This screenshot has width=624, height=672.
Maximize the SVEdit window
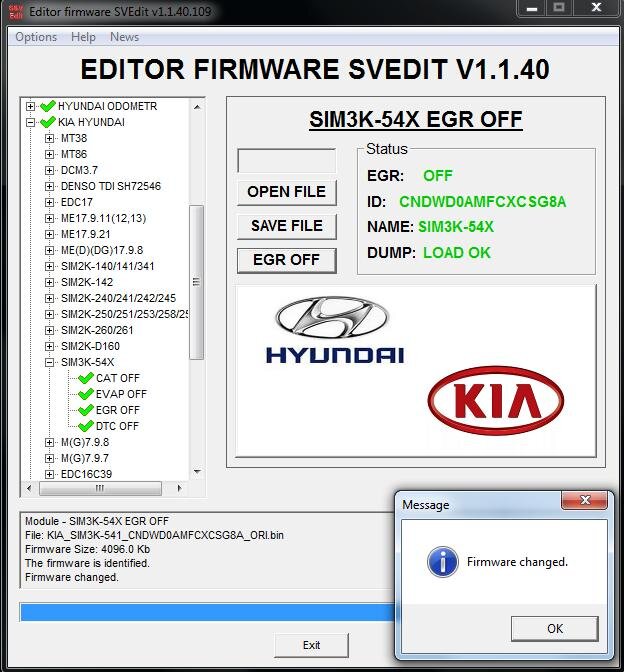(558, 8)
